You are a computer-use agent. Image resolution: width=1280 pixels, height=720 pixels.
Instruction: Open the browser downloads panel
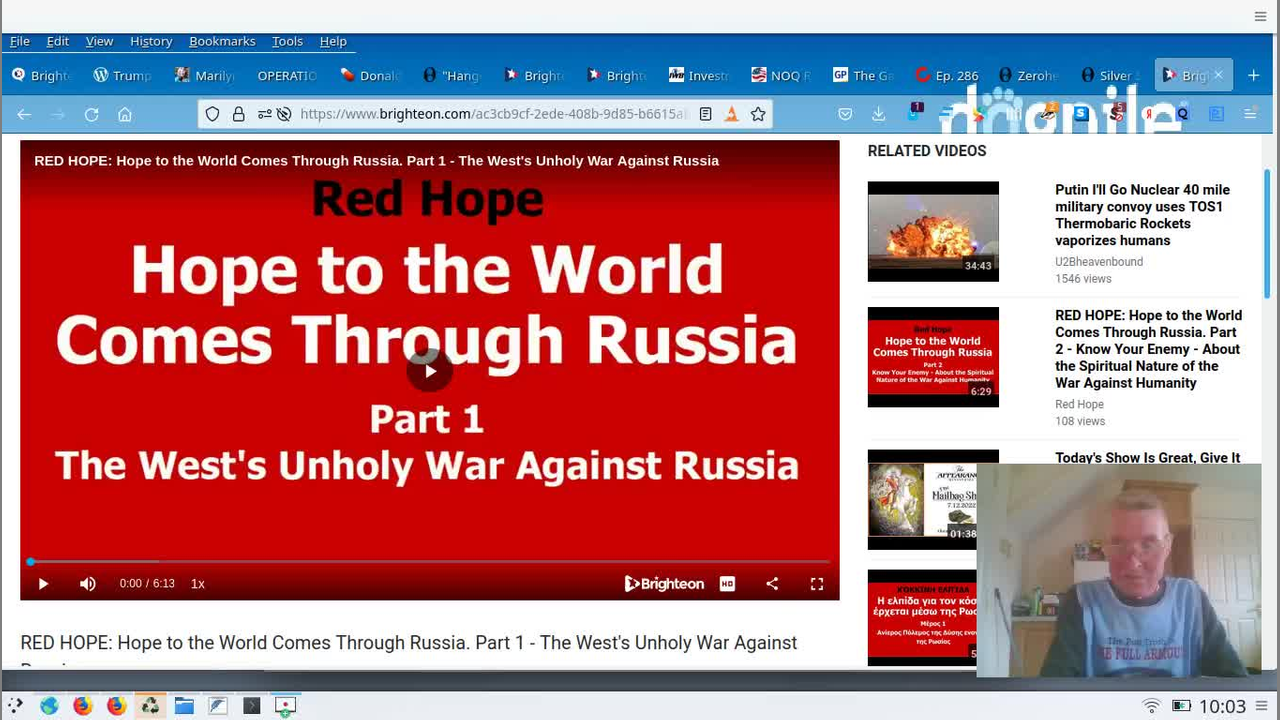coord(878,115)
